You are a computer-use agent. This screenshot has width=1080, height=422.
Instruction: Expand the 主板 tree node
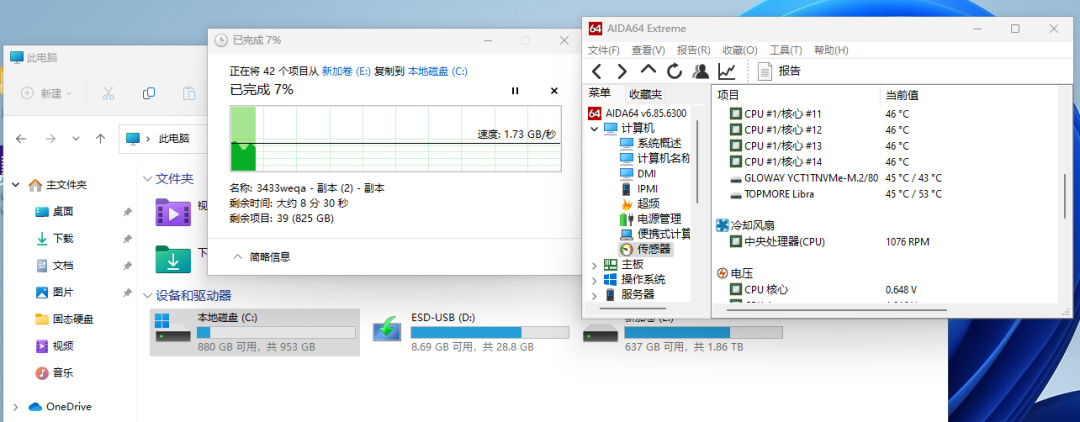[594, 265]
